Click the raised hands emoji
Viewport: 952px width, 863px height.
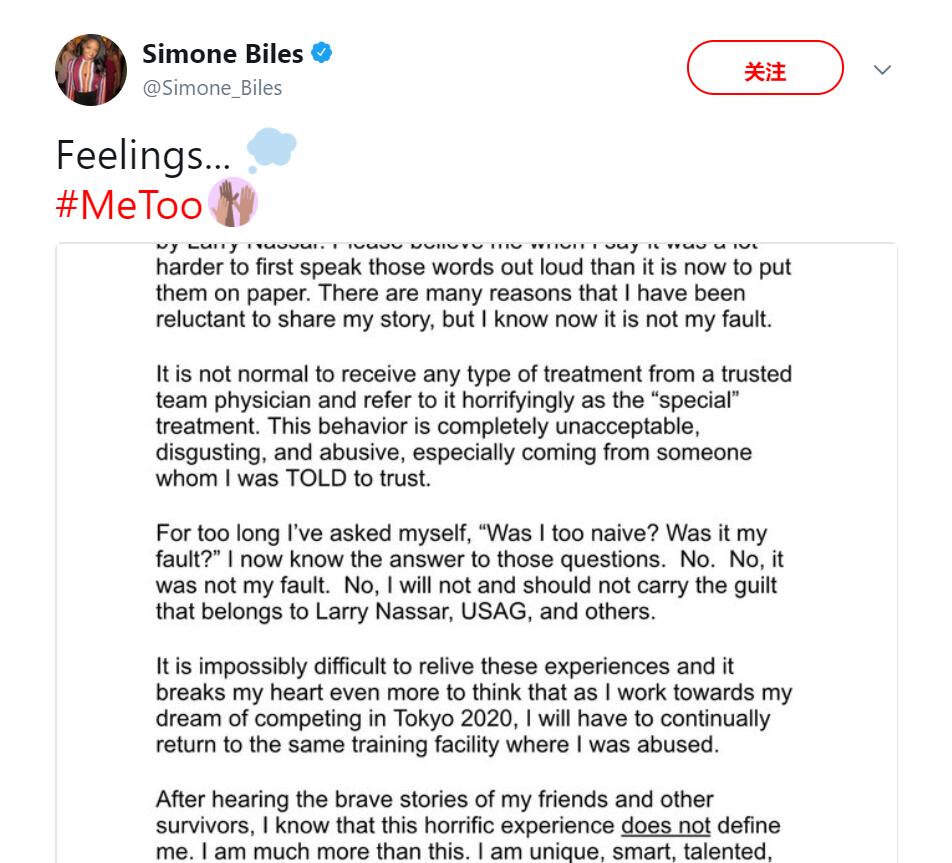[233, 203]
